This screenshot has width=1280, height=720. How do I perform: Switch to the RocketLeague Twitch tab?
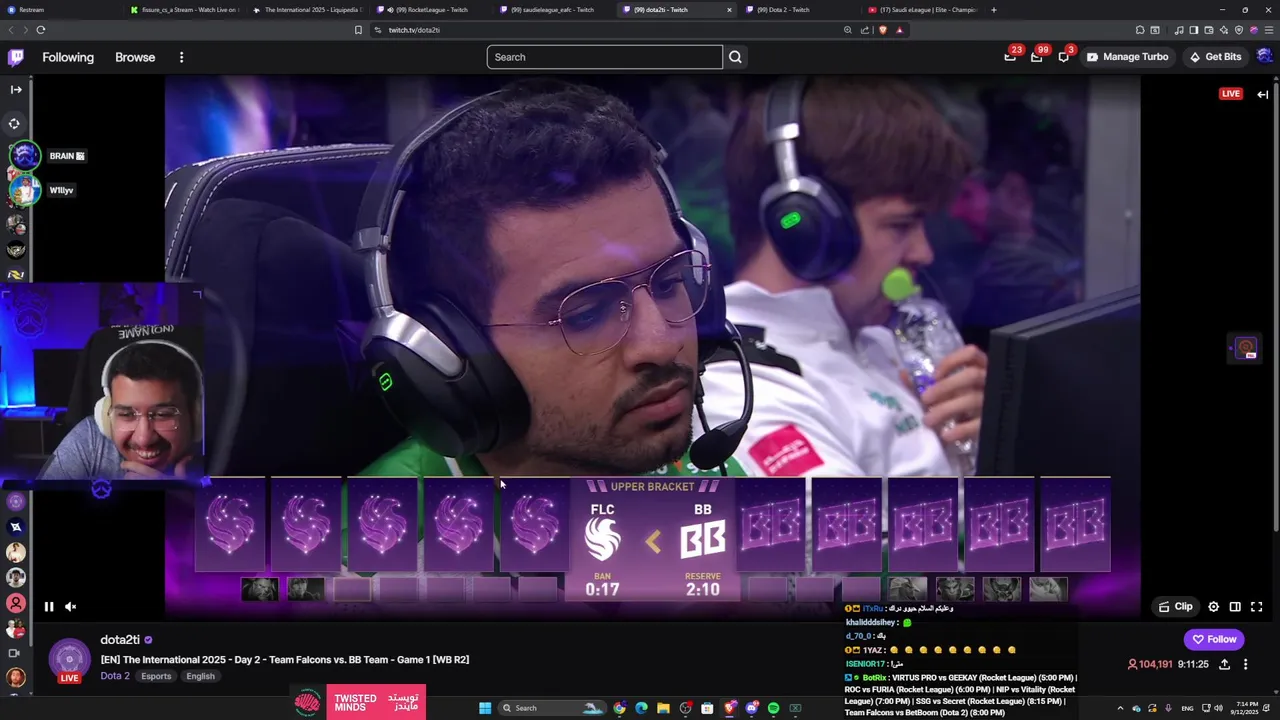pyautogui.click(x=432, y=10)
